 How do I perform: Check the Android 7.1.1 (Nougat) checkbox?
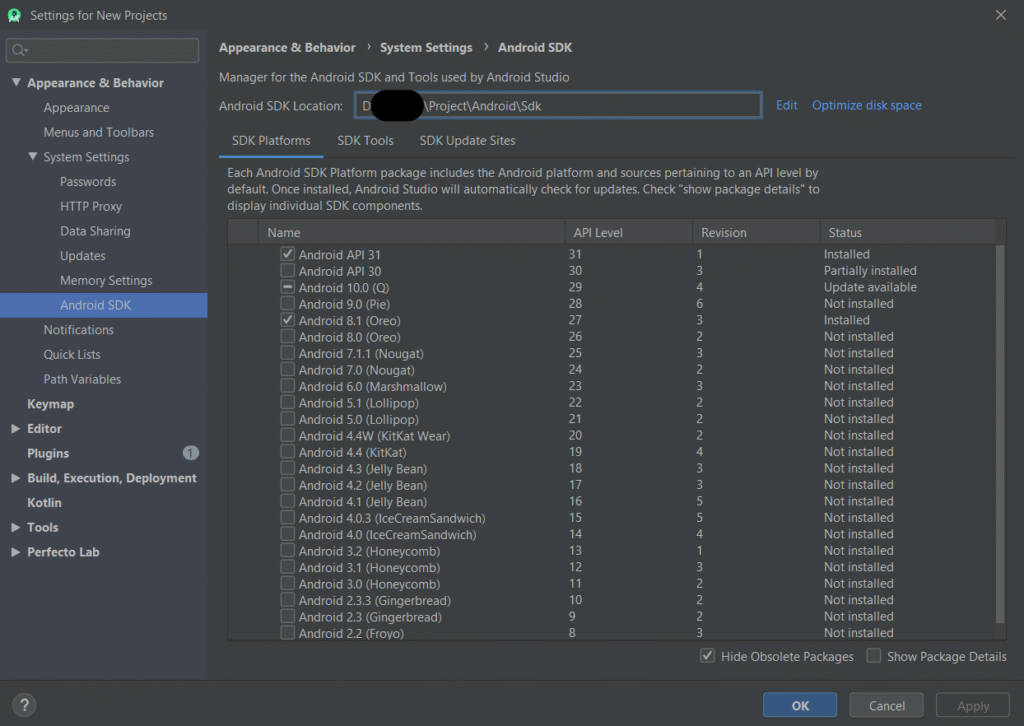[287, 353]
